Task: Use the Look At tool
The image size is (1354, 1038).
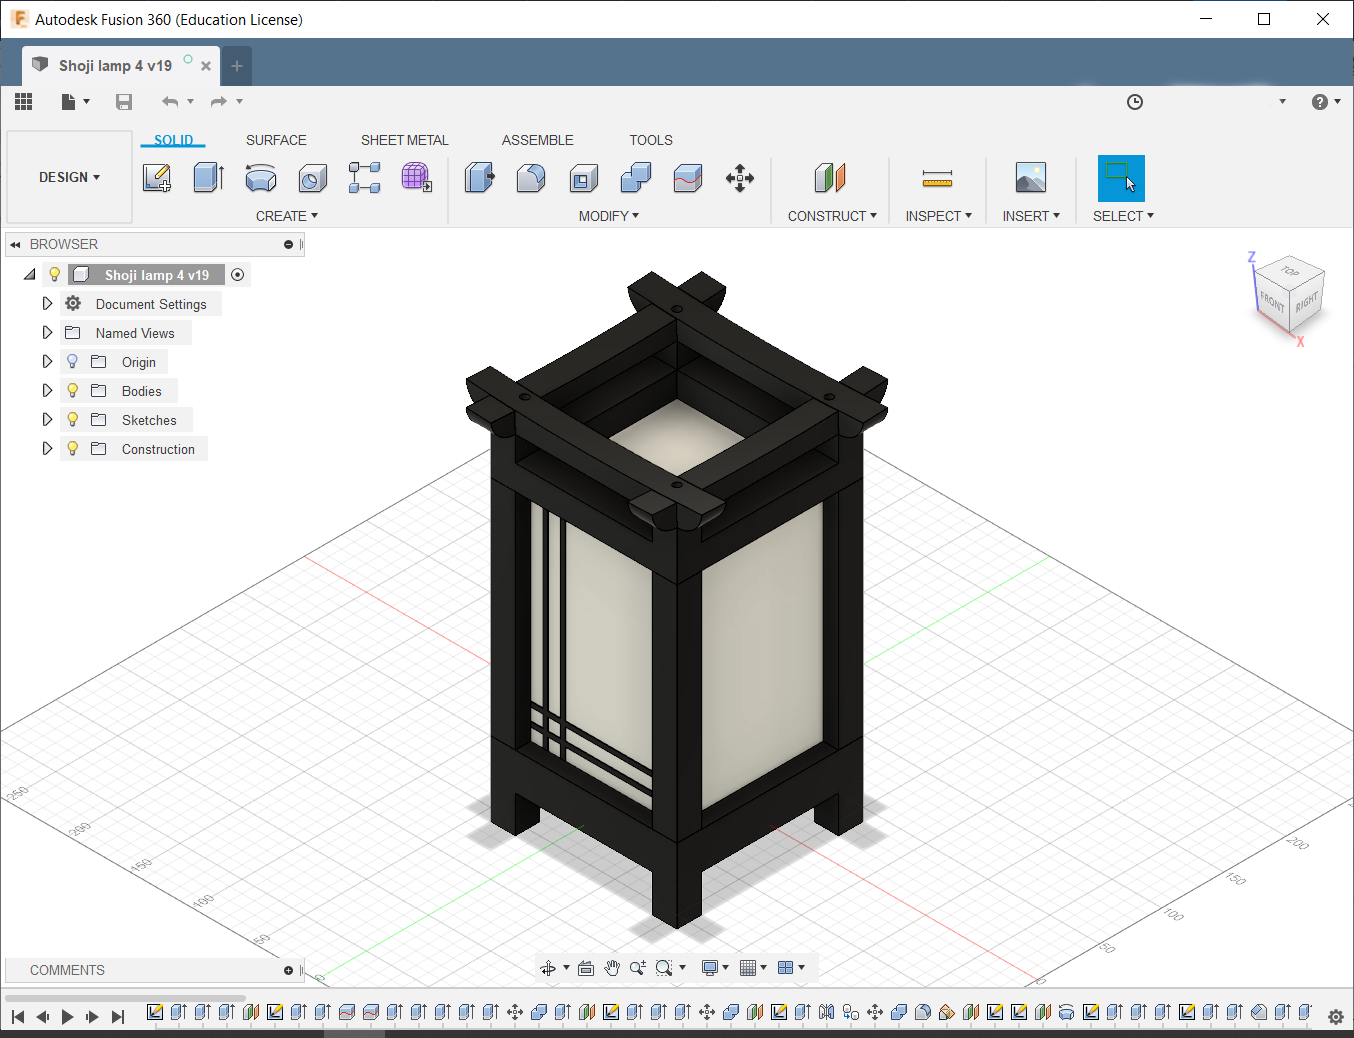Action: click(586, 968)
